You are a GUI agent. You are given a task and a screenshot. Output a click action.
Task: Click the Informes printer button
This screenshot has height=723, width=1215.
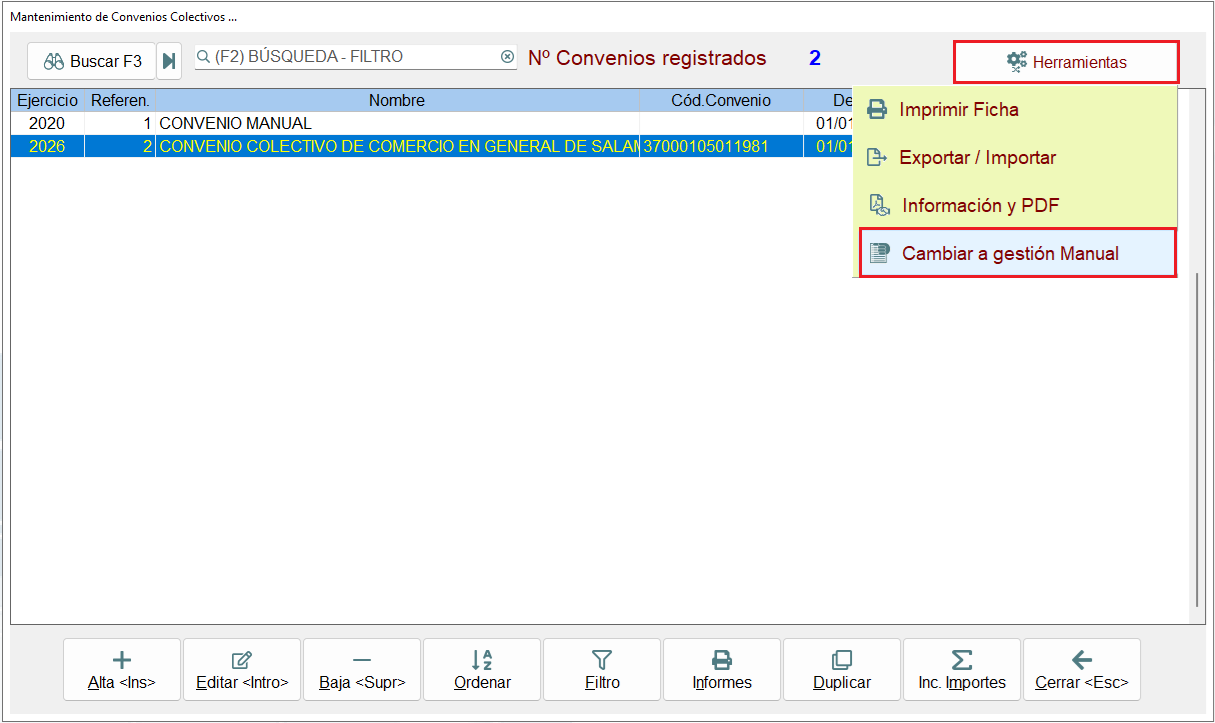722,670
